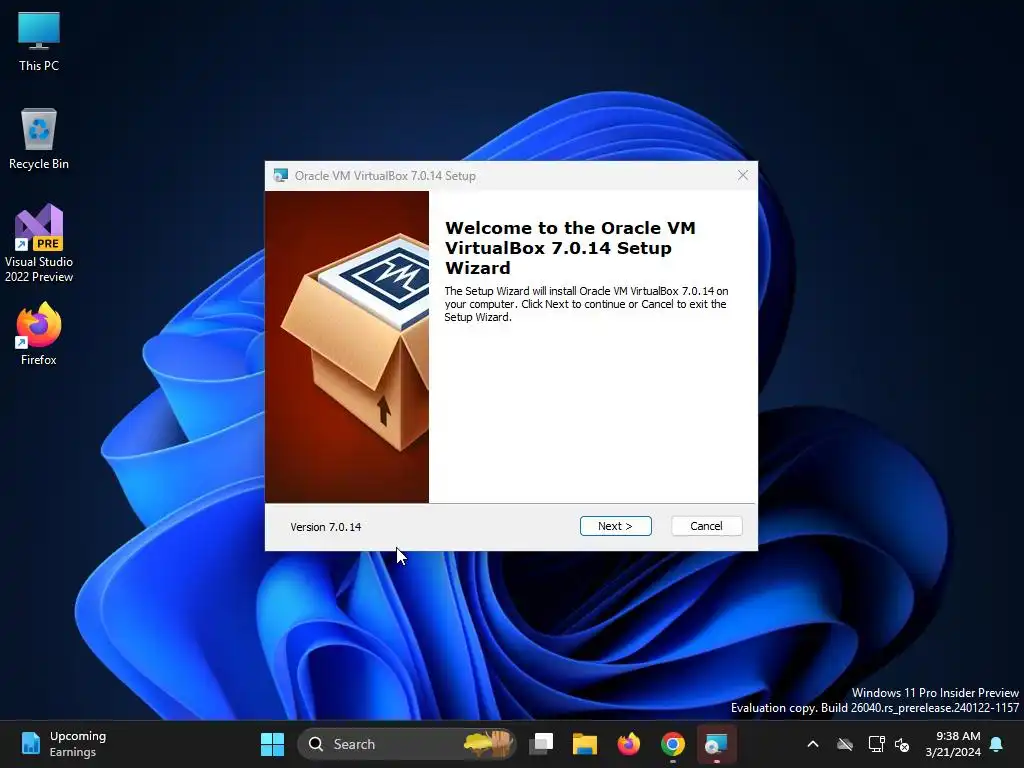Image resolution: width=1024 pixels, height=768 pixels.
Task: Cancel the VirtualBox installation
Action: [706, 526]
